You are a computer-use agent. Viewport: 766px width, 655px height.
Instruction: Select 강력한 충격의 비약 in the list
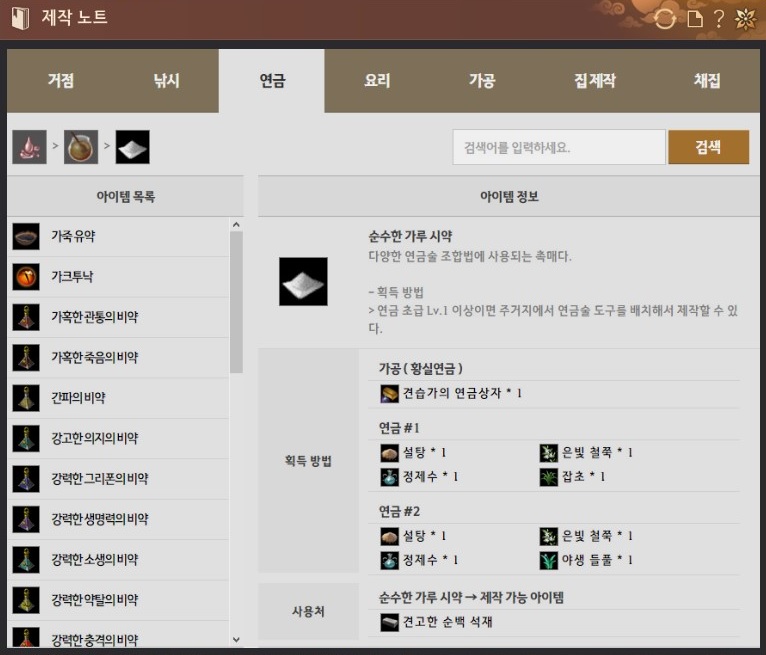[x=118, y=634]
